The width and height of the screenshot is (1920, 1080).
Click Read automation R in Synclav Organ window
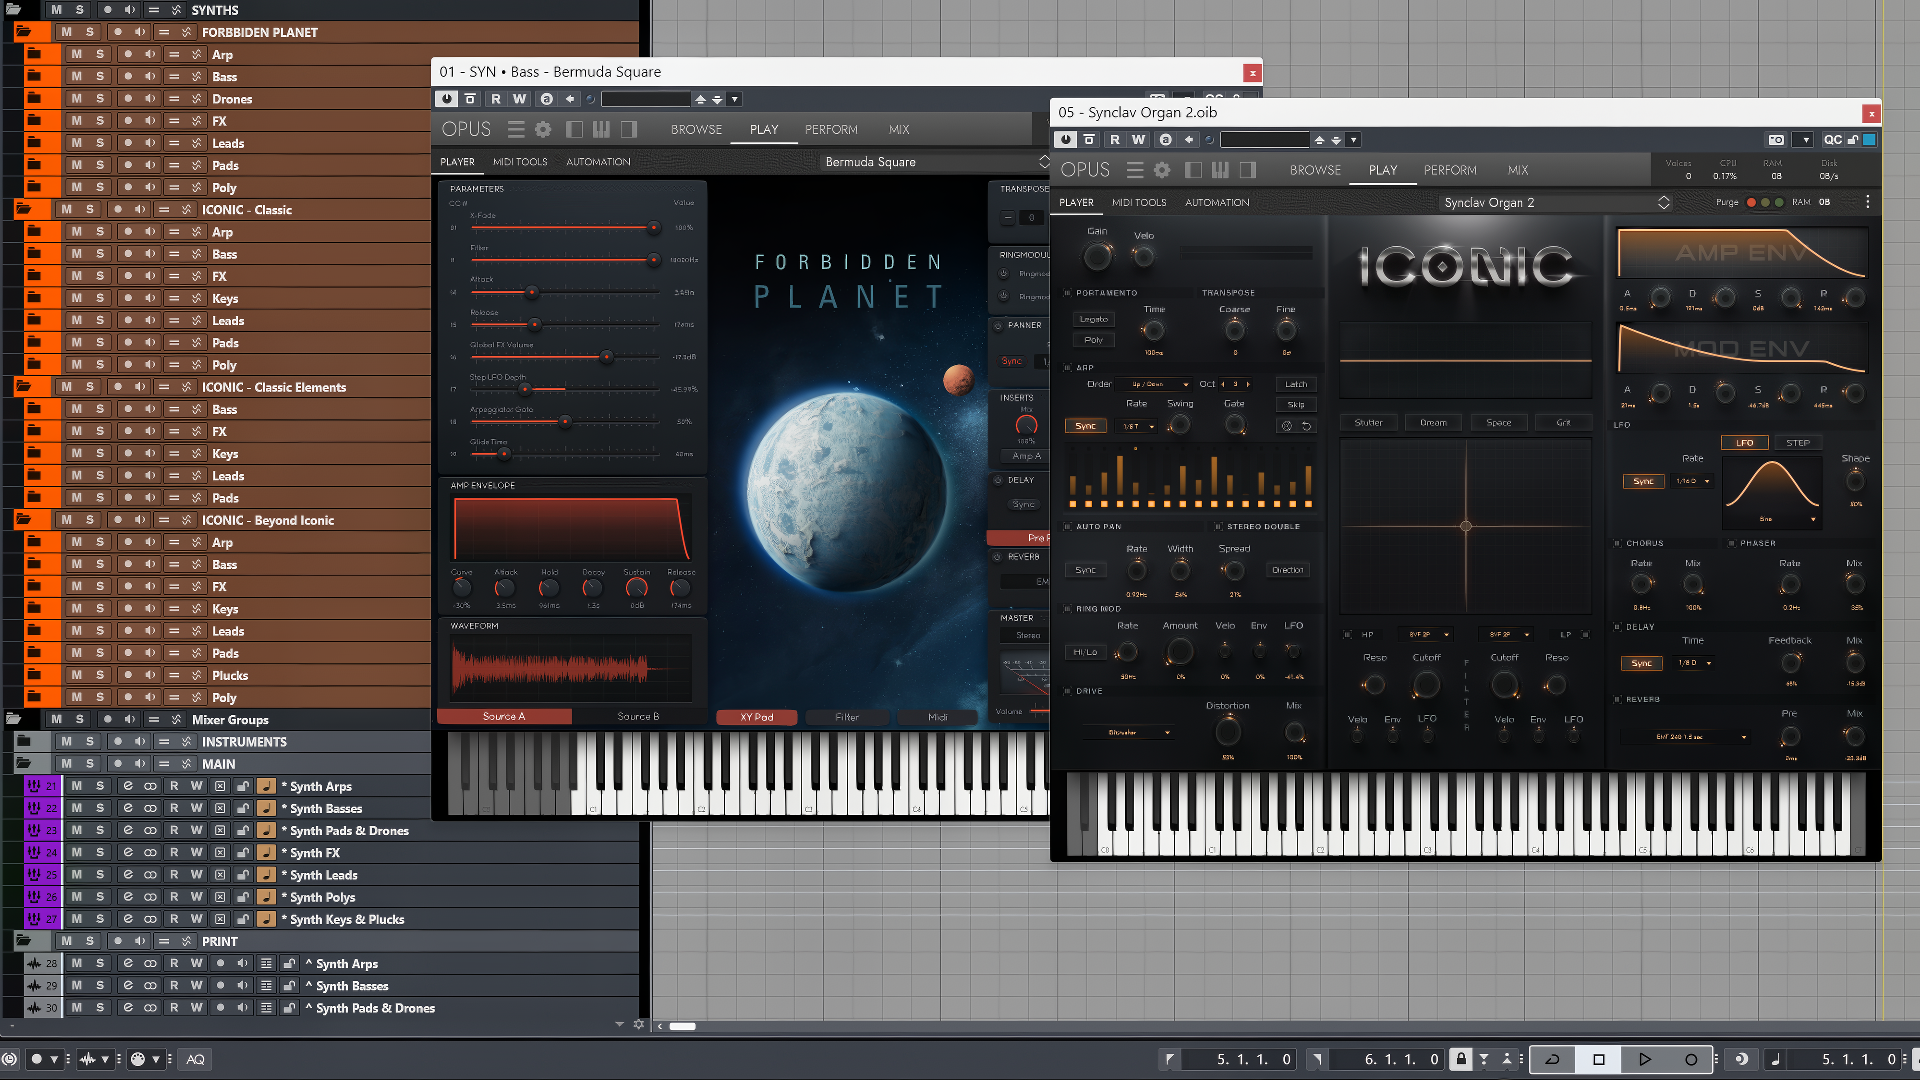1115,140
